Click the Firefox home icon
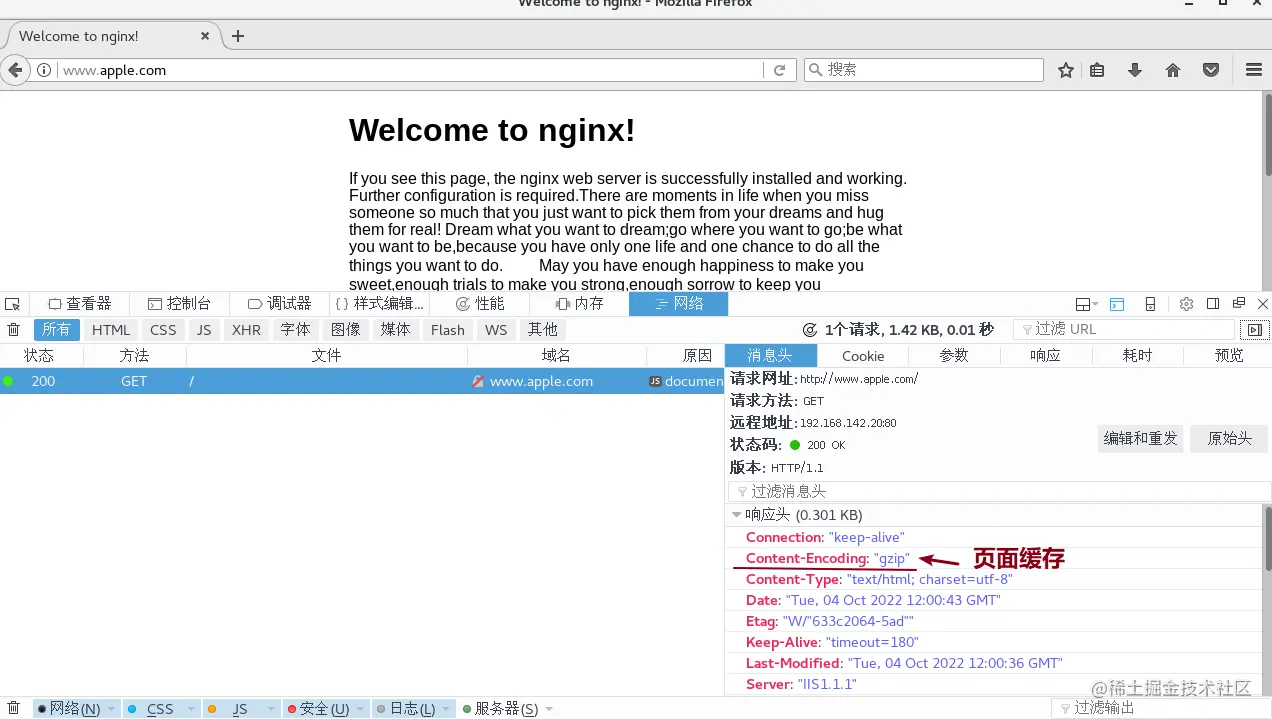Image resolution: width=1272 pixels, height=719 pixels. point(1173,70)
